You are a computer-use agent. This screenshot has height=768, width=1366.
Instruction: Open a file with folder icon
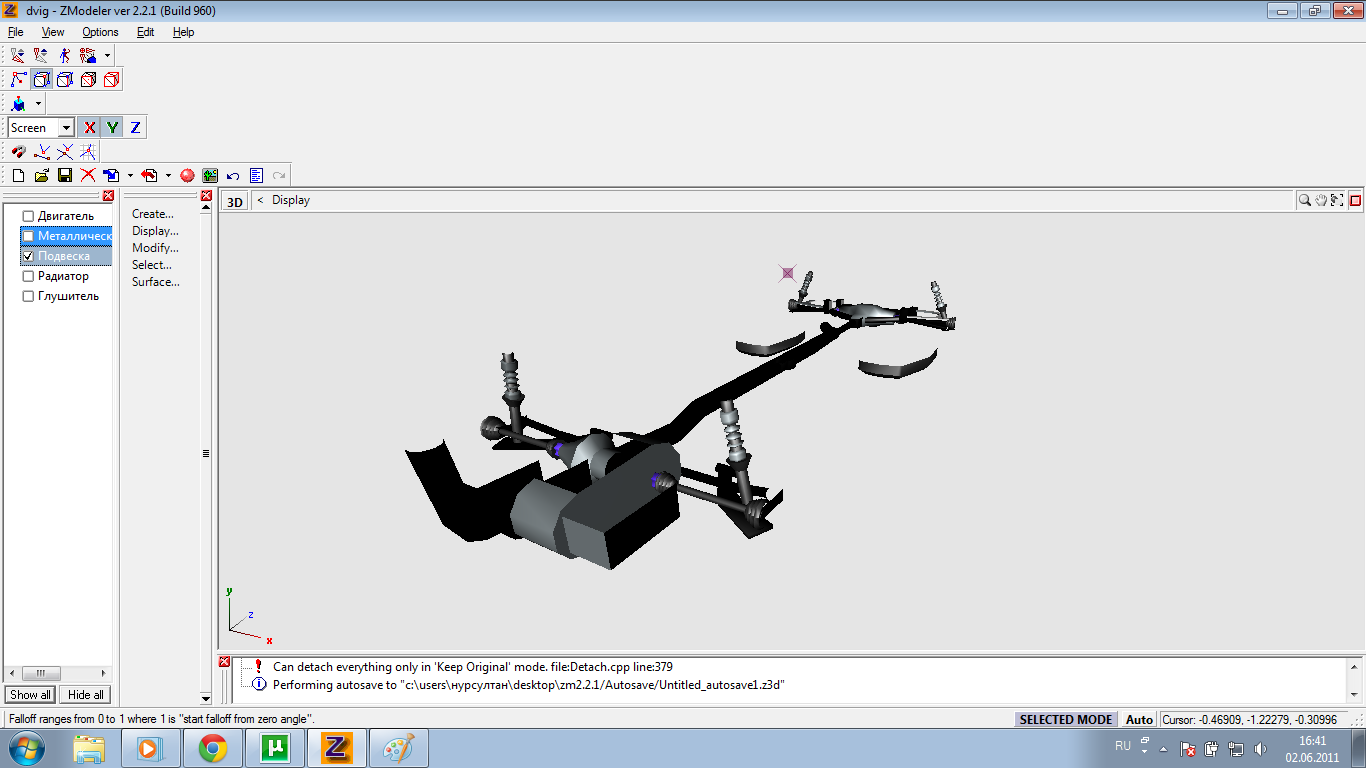point(41,175)
